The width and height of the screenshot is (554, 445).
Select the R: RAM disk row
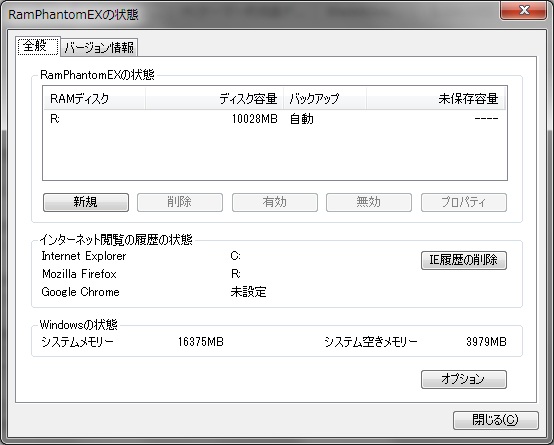(275, 119)
